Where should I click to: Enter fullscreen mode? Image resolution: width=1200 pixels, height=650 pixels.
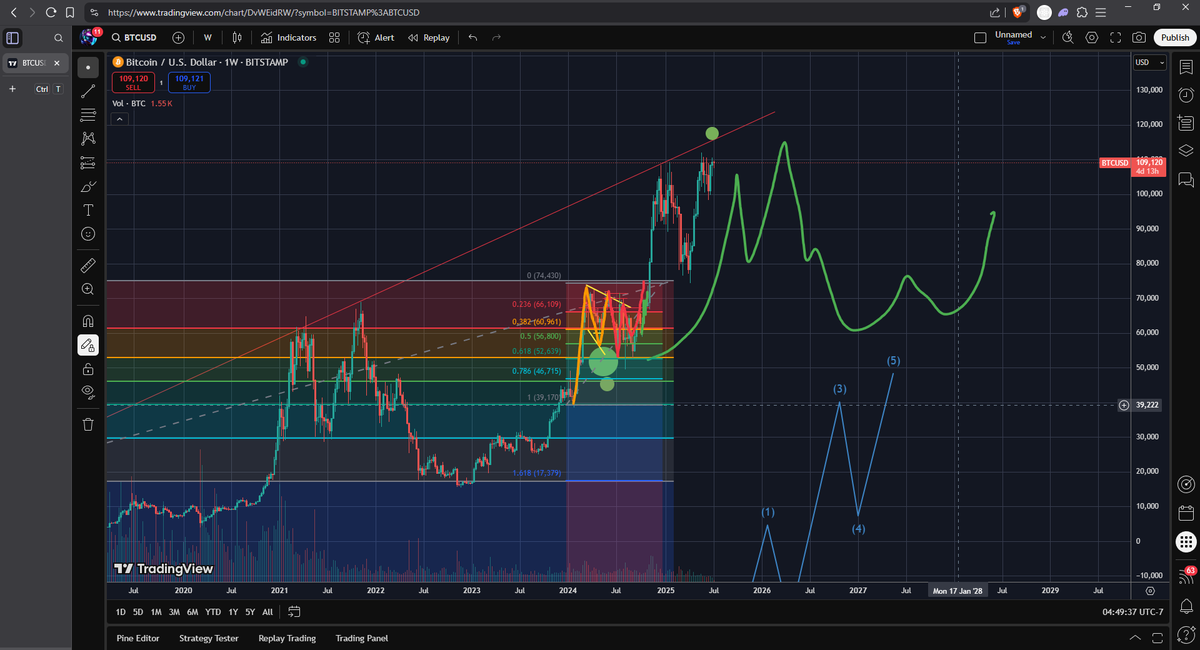[1115, 37]
